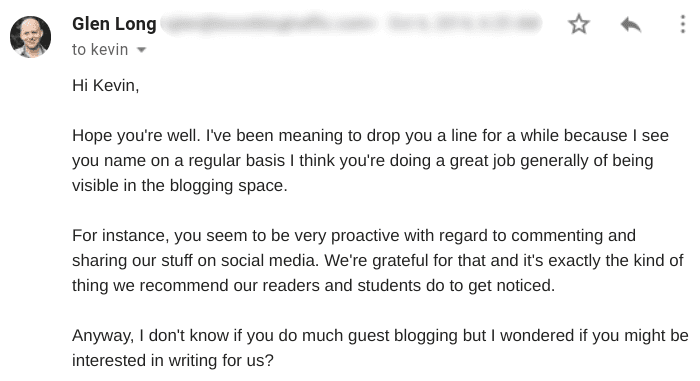Expand recipient details arrow beside 'to kevin'
The image size is (700, 381).
tap(142, 50)
